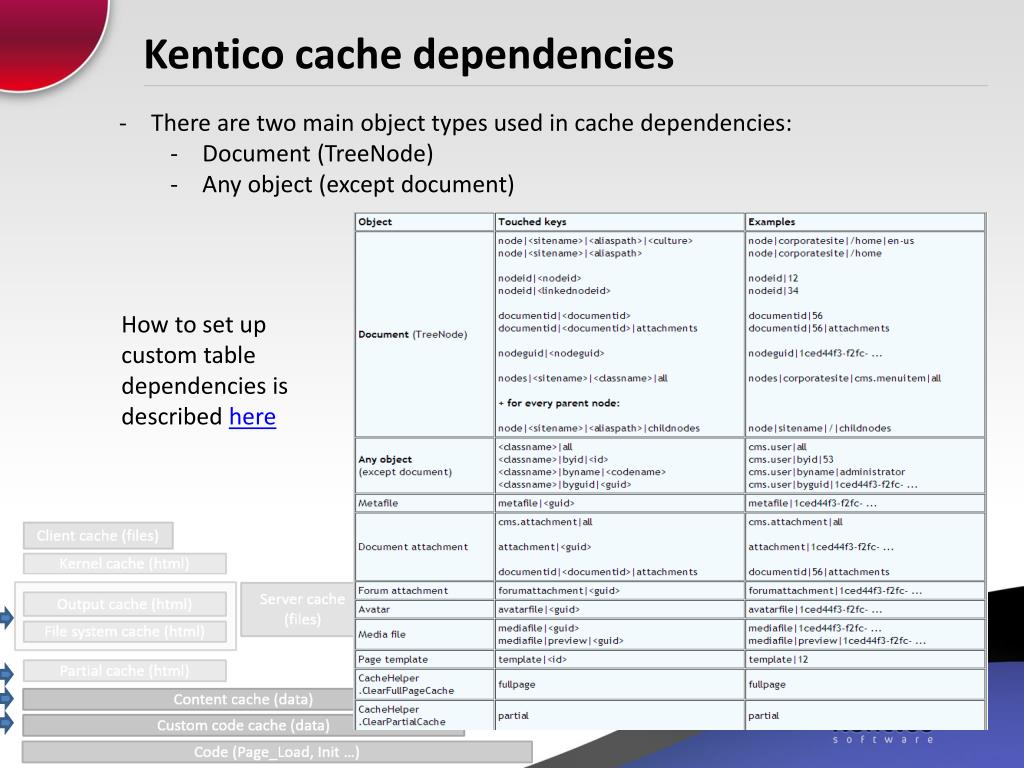1024x768 pixels.
Task: Click the 'Examples' column header
Action: (x=865, y=222)
